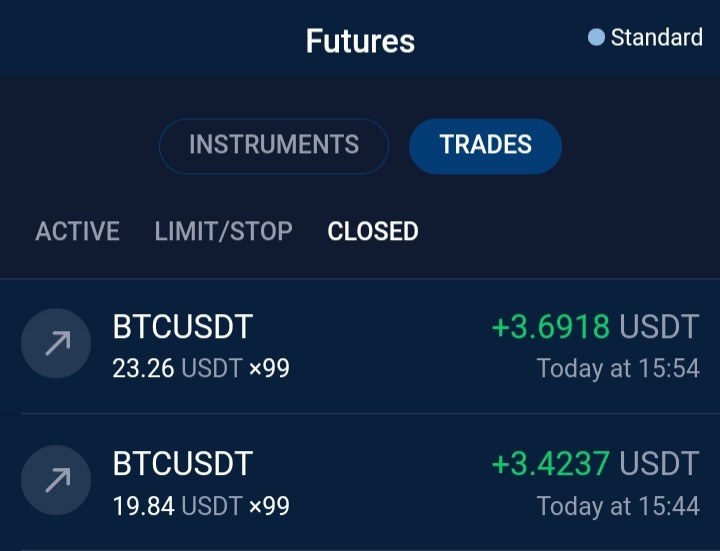Open the second BTCUSDT closed trade
The width and height of the screenshot is (720, 551).
tap(360, 482)
